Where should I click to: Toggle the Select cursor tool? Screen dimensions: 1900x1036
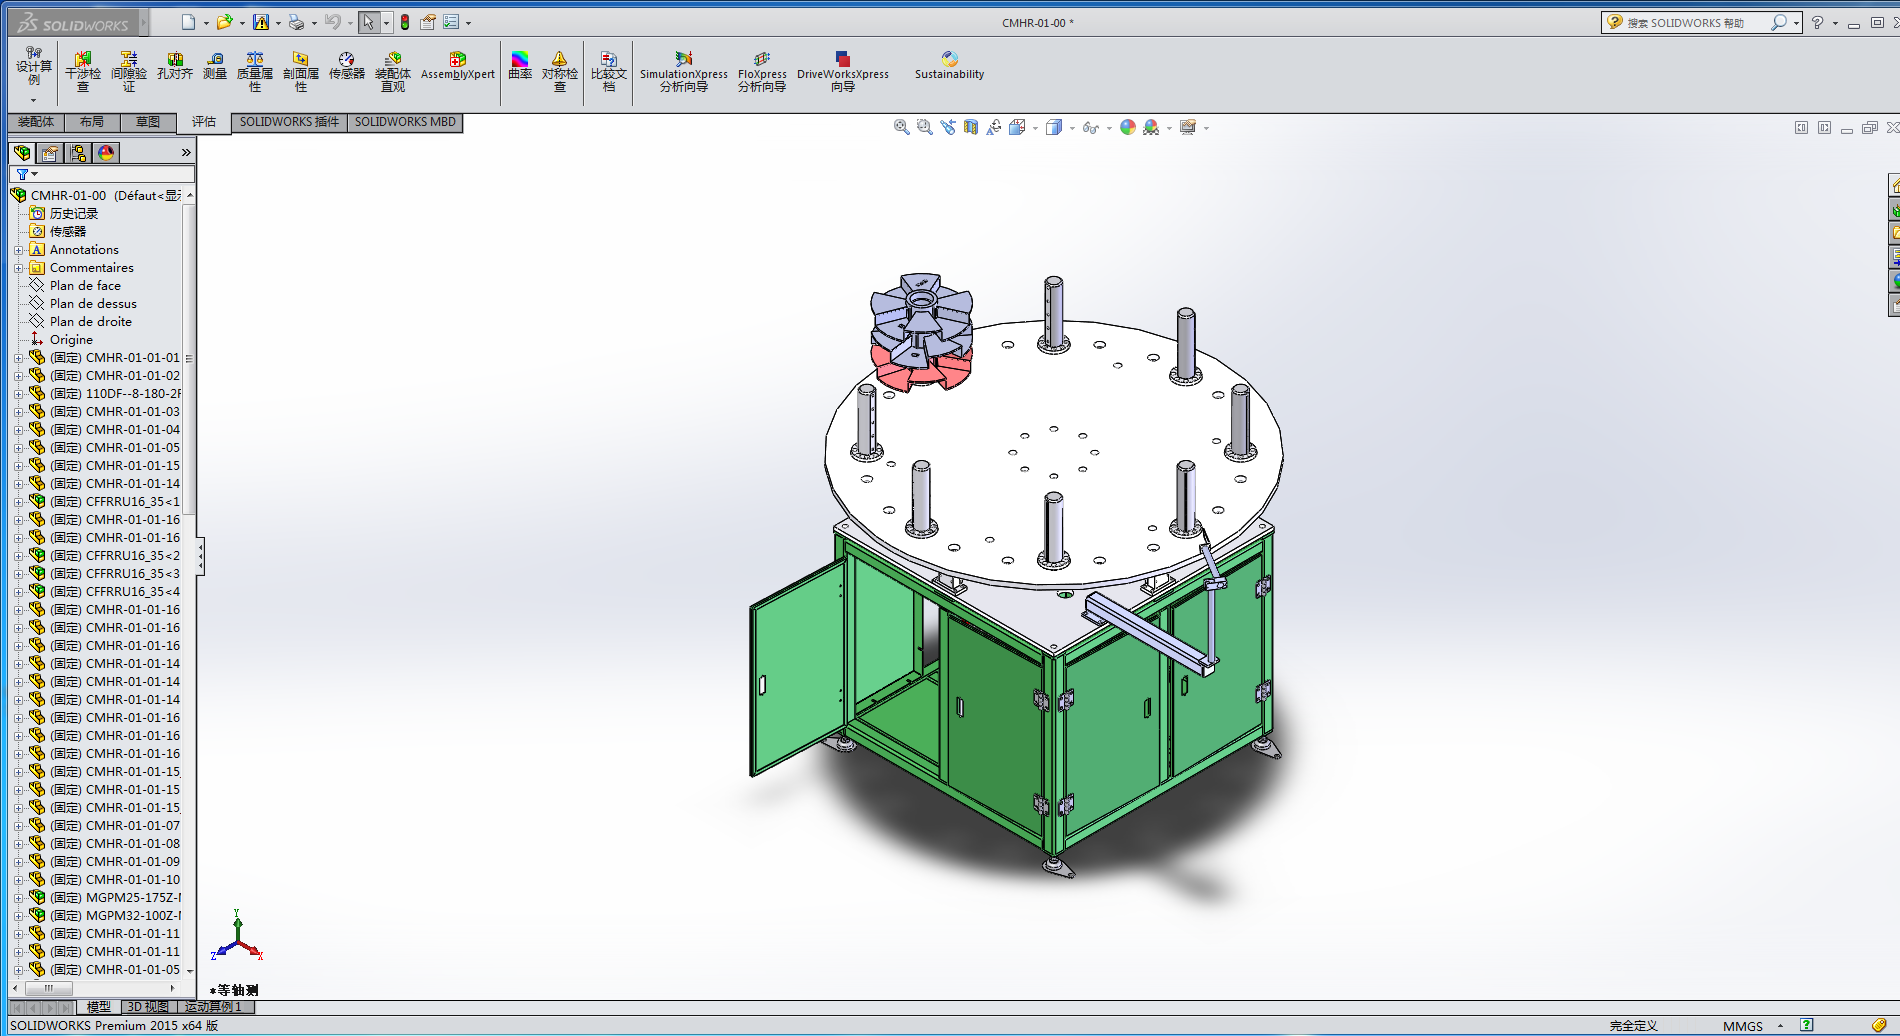[x=368, y=22]
